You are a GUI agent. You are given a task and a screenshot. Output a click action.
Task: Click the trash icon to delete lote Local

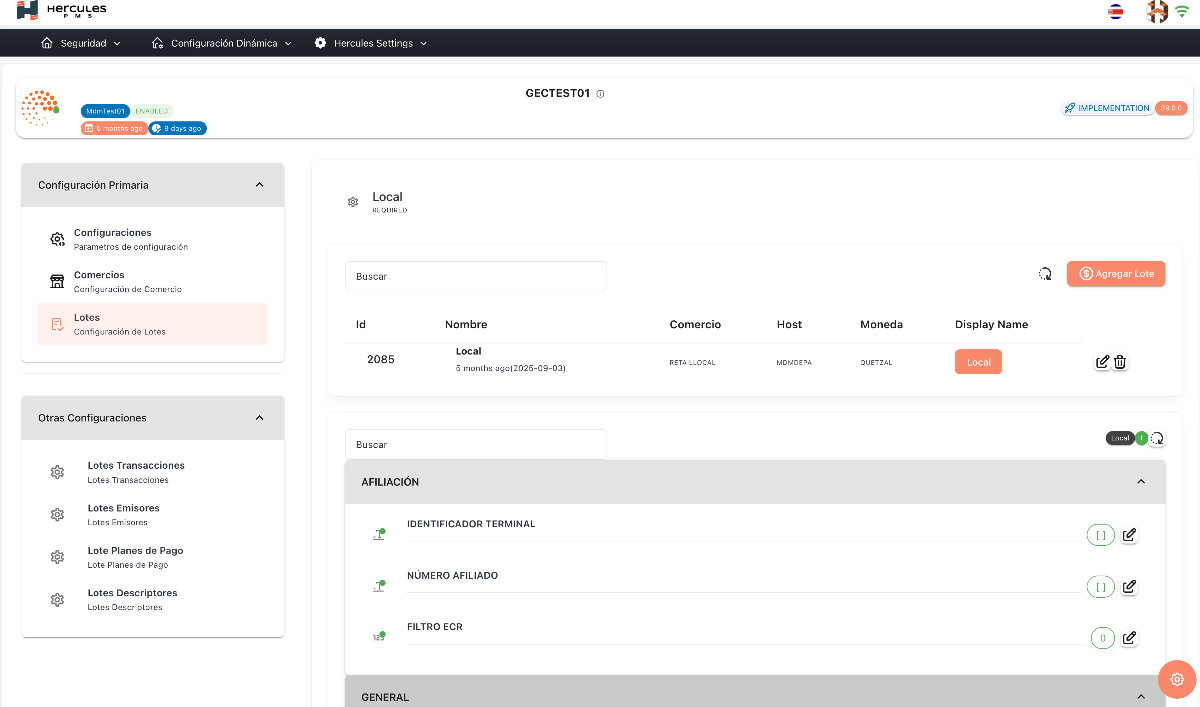pos(1120,361)
